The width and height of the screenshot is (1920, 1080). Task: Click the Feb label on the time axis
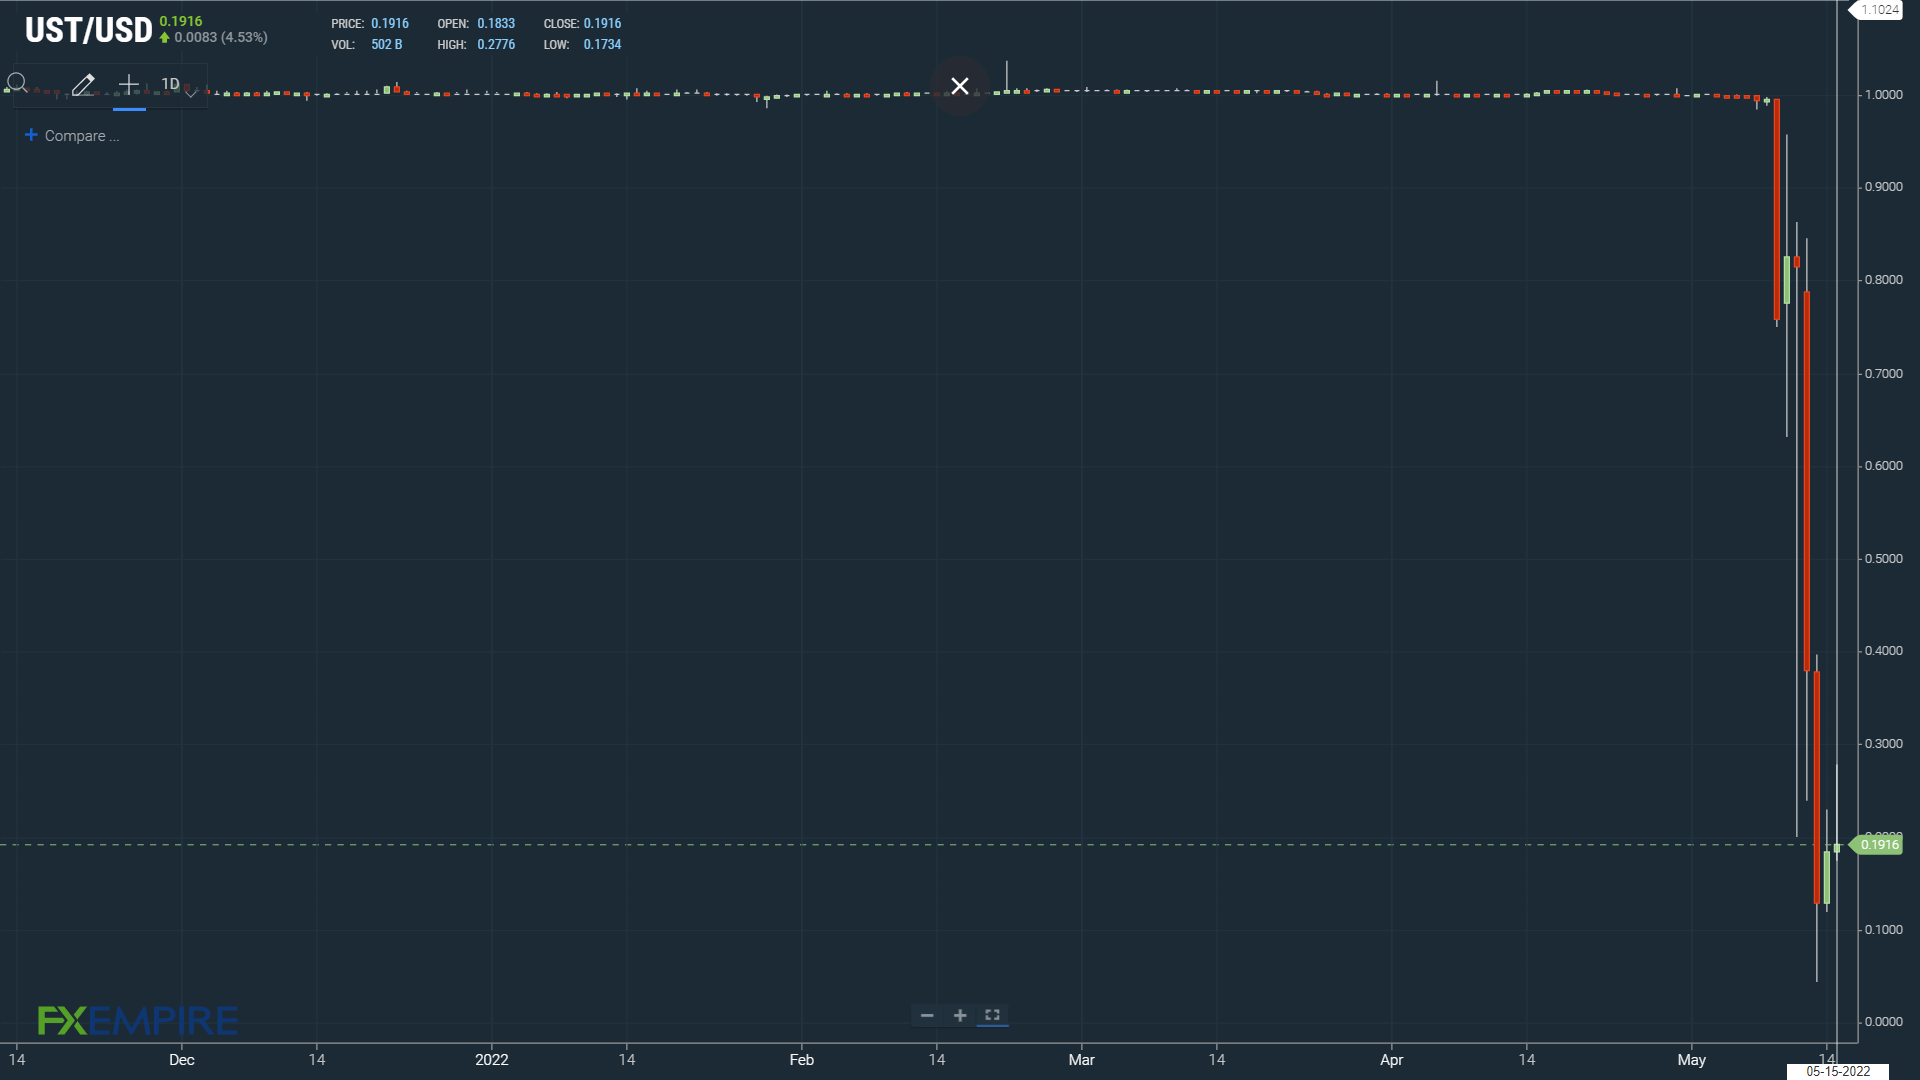801,1060
